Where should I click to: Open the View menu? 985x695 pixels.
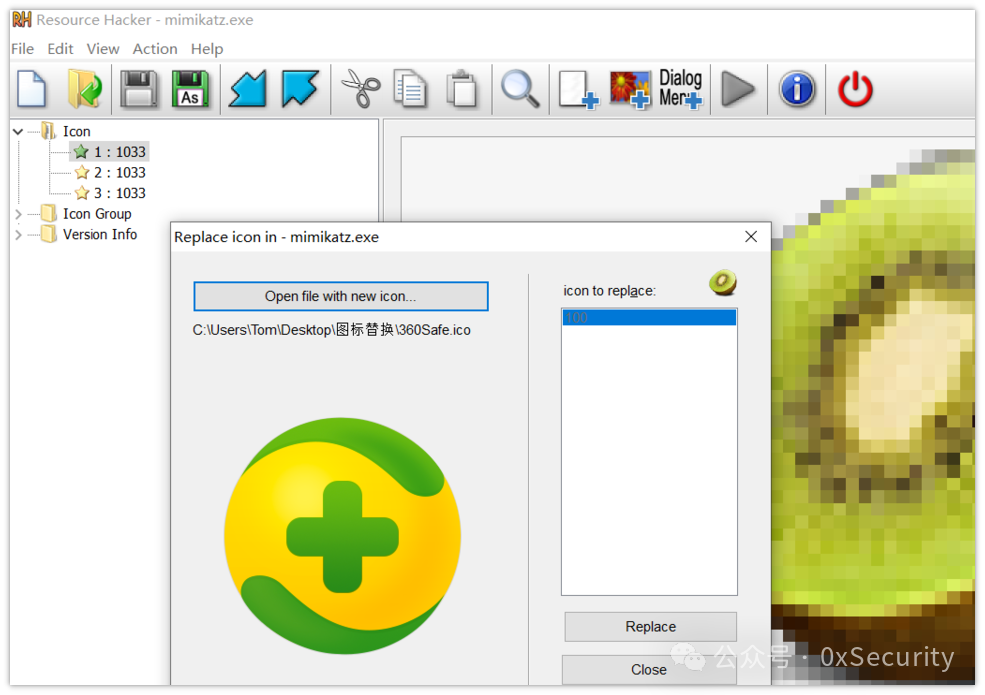coord(103,48)
